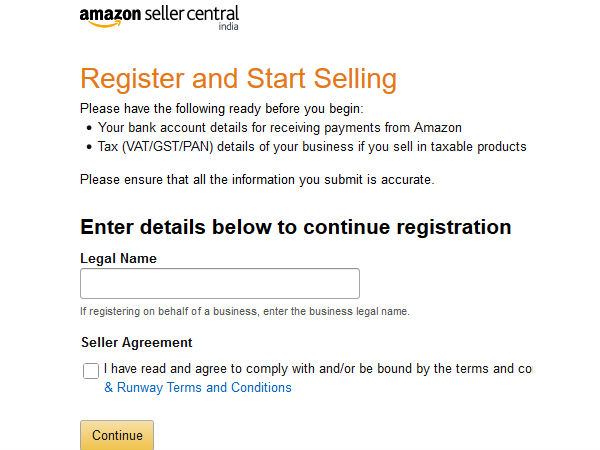This screenshot has height=450, width=600.
Task: Tick the Seller Agreement checkbox
Action: [91, 371]
